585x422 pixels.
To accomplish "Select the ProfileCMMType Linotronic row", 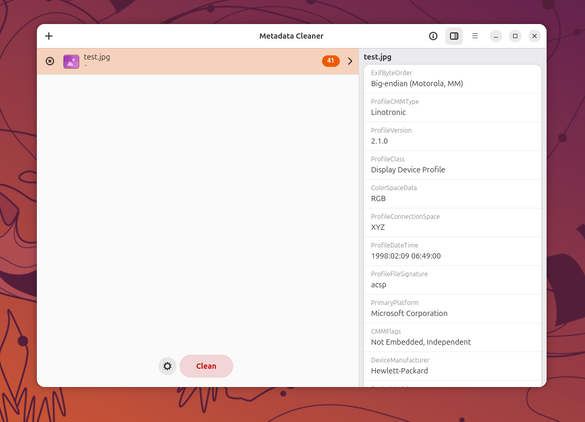I will (x=452, y=107).
